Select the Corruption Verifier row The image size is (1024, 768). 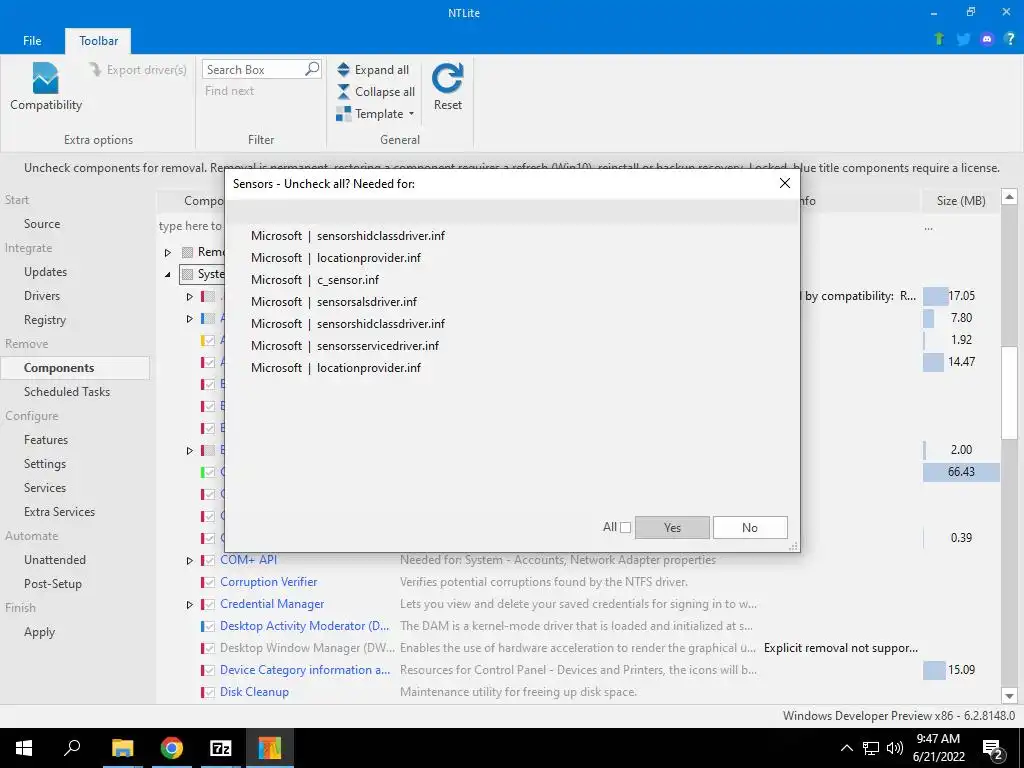[x=578, y=582]
